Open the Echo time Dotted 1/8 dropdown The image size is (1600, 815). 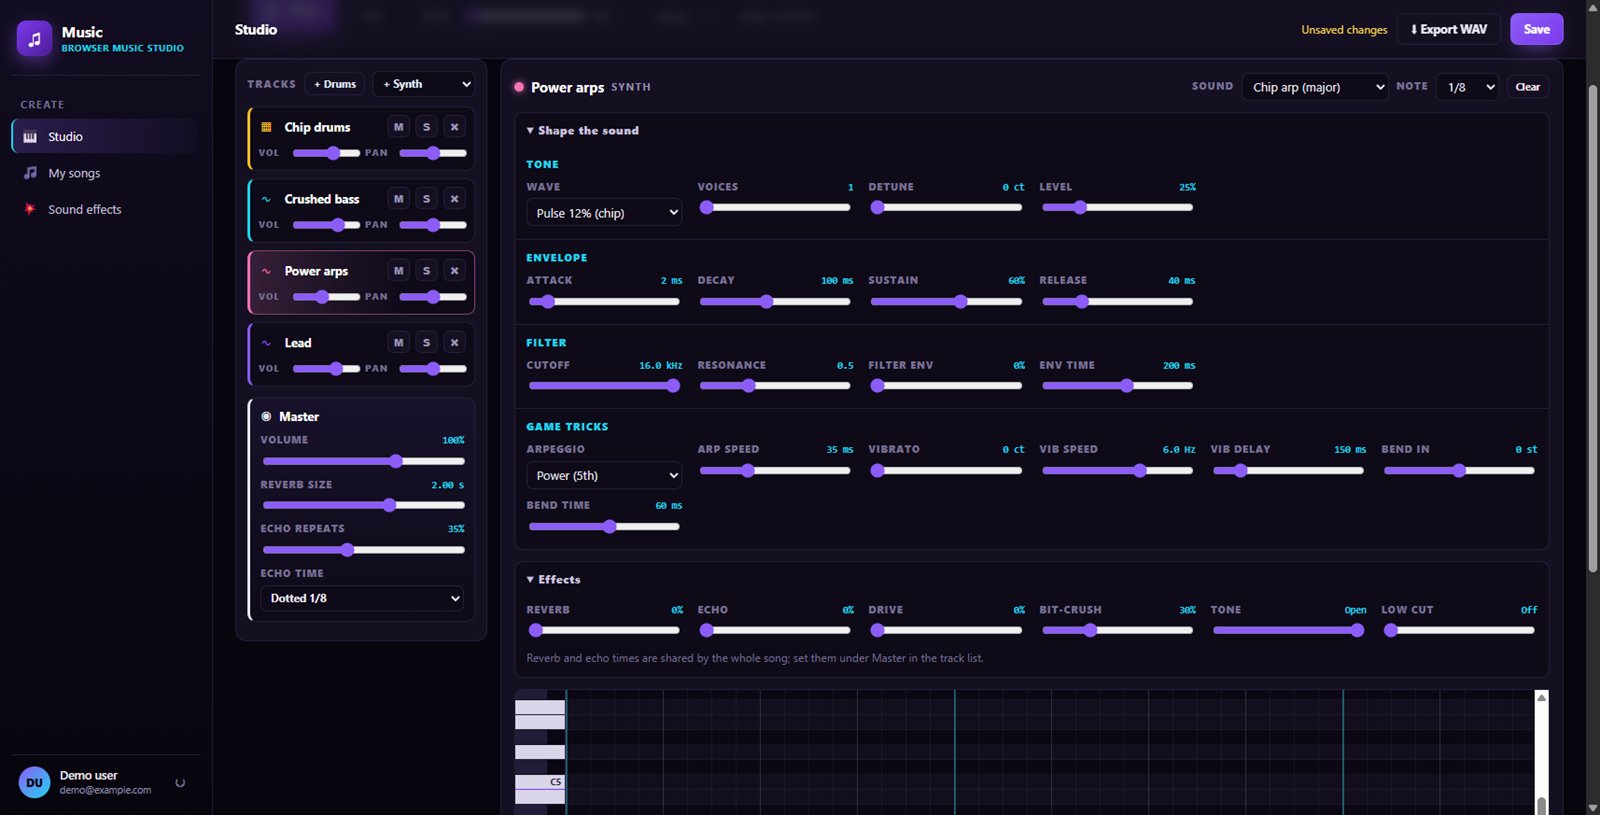(x=362, y=598)
